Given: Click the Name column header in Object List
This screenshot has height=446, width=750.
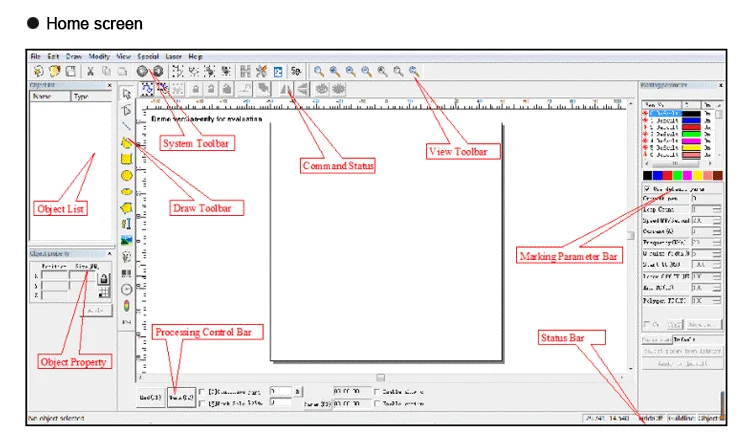Looking at the screenshot, I should [x=50, y=96].
